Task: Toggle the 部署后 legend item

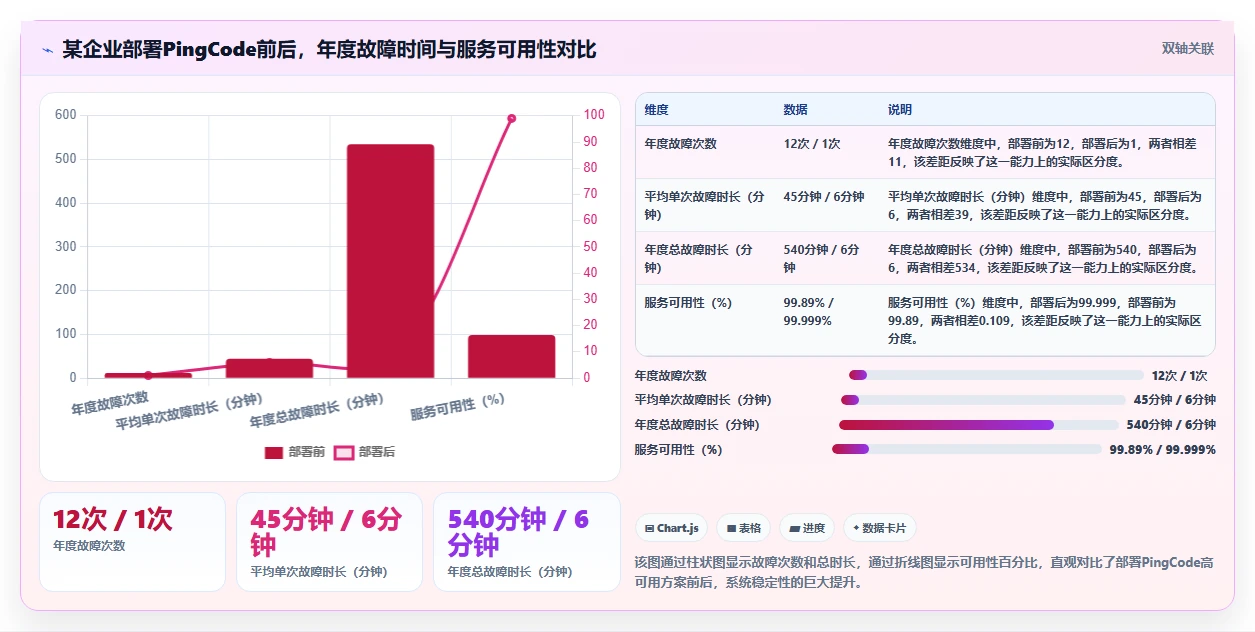Action: pos(365,452)
